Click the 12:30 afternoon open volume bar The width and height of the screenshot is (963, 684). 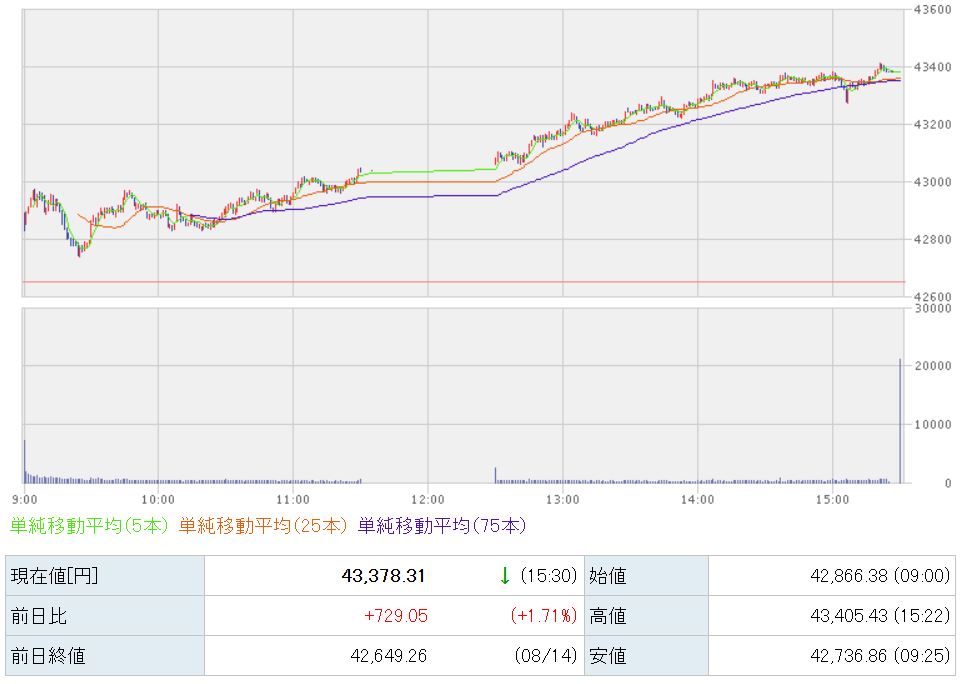click(x=496, y=476)
